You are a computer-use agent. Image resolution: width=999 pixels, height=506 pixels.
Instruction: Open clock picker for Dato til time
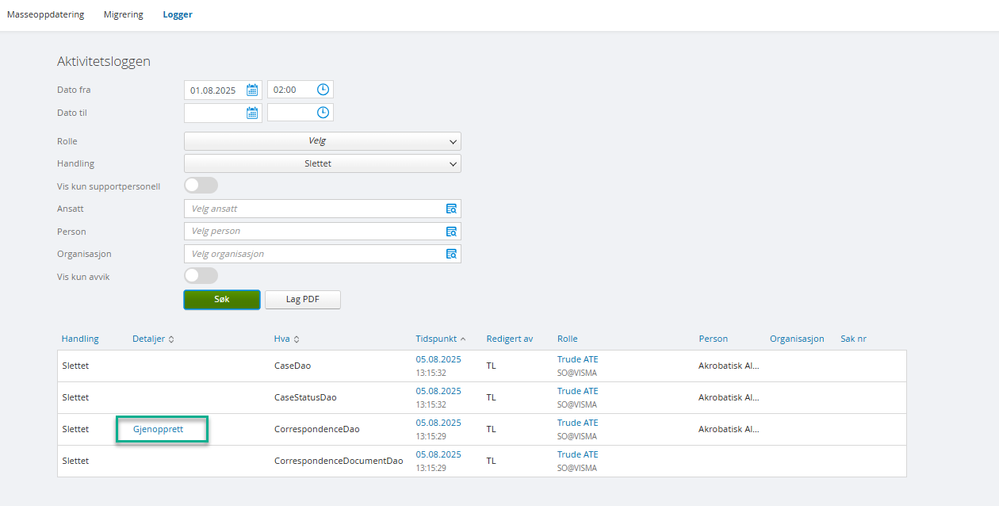point(323,113)
